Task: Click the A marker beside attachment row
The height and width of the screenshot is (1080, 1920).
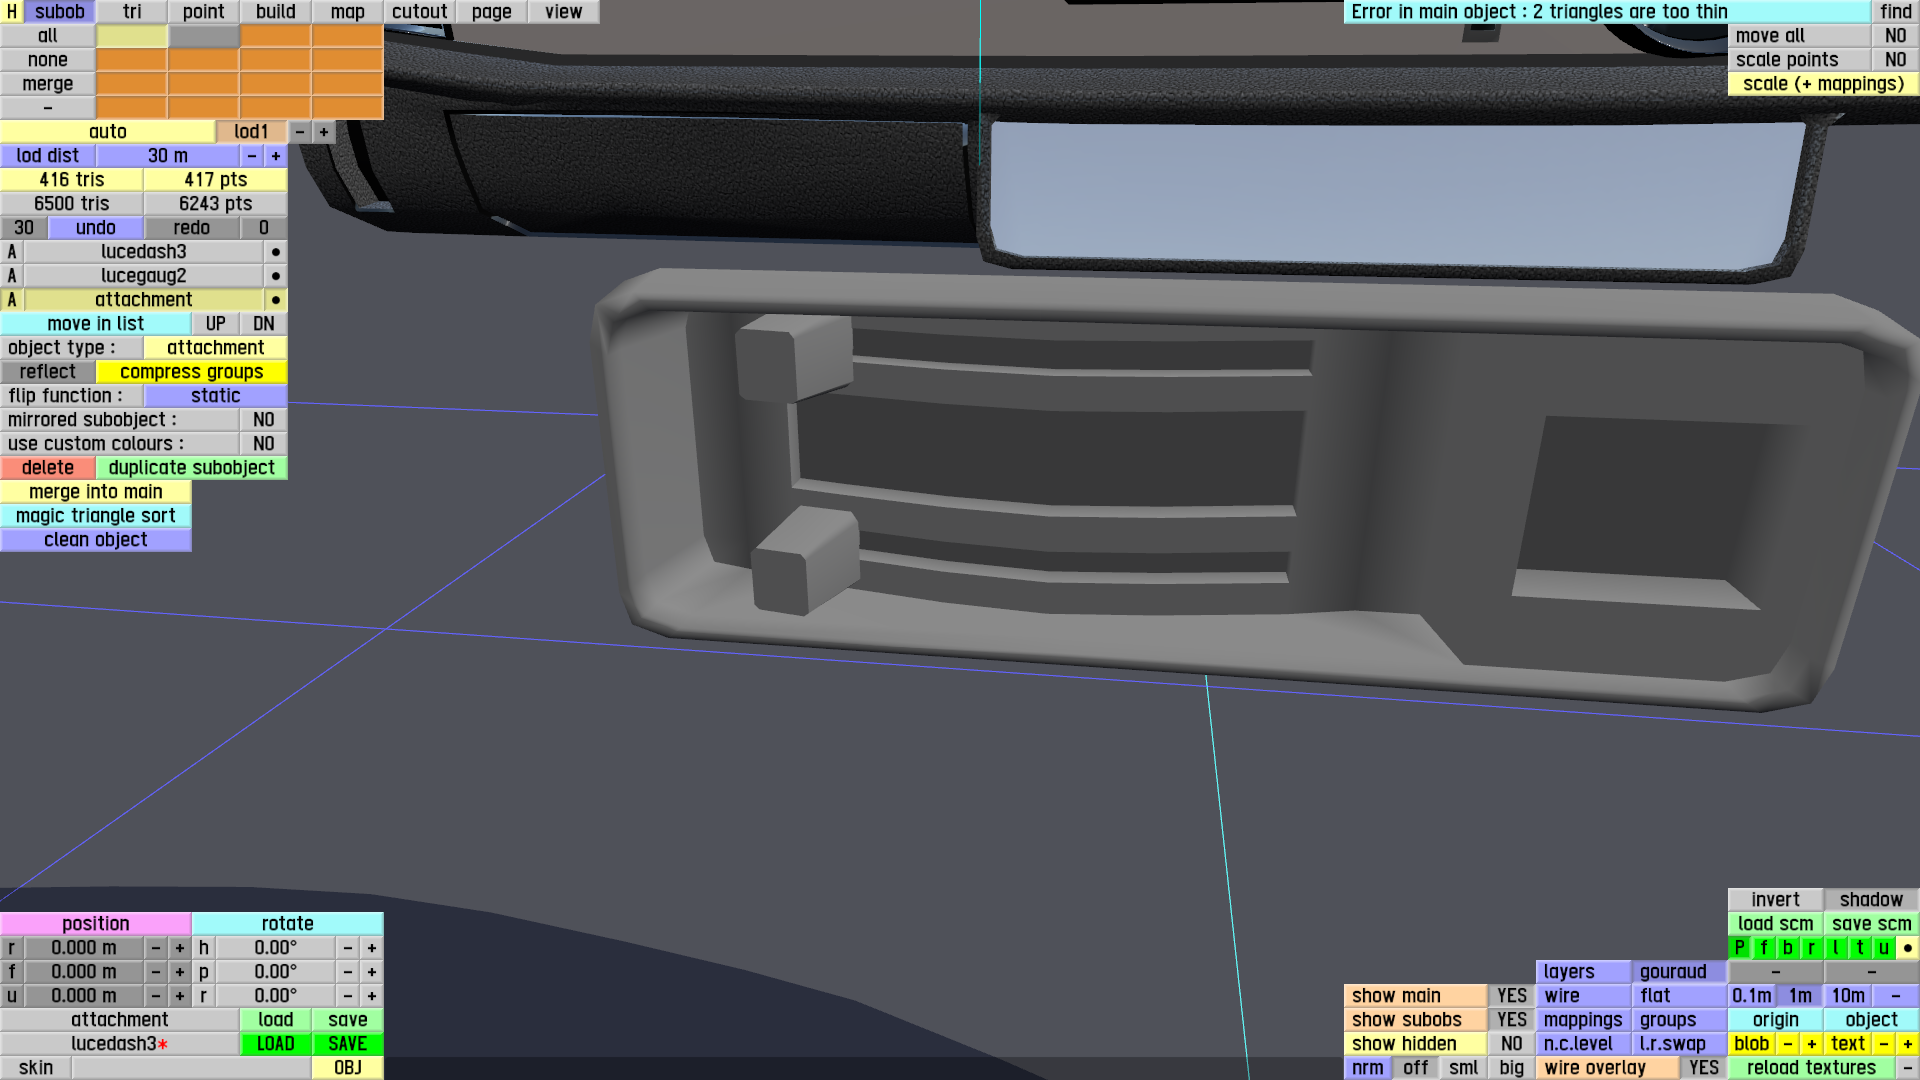Action: pos(12,300)
